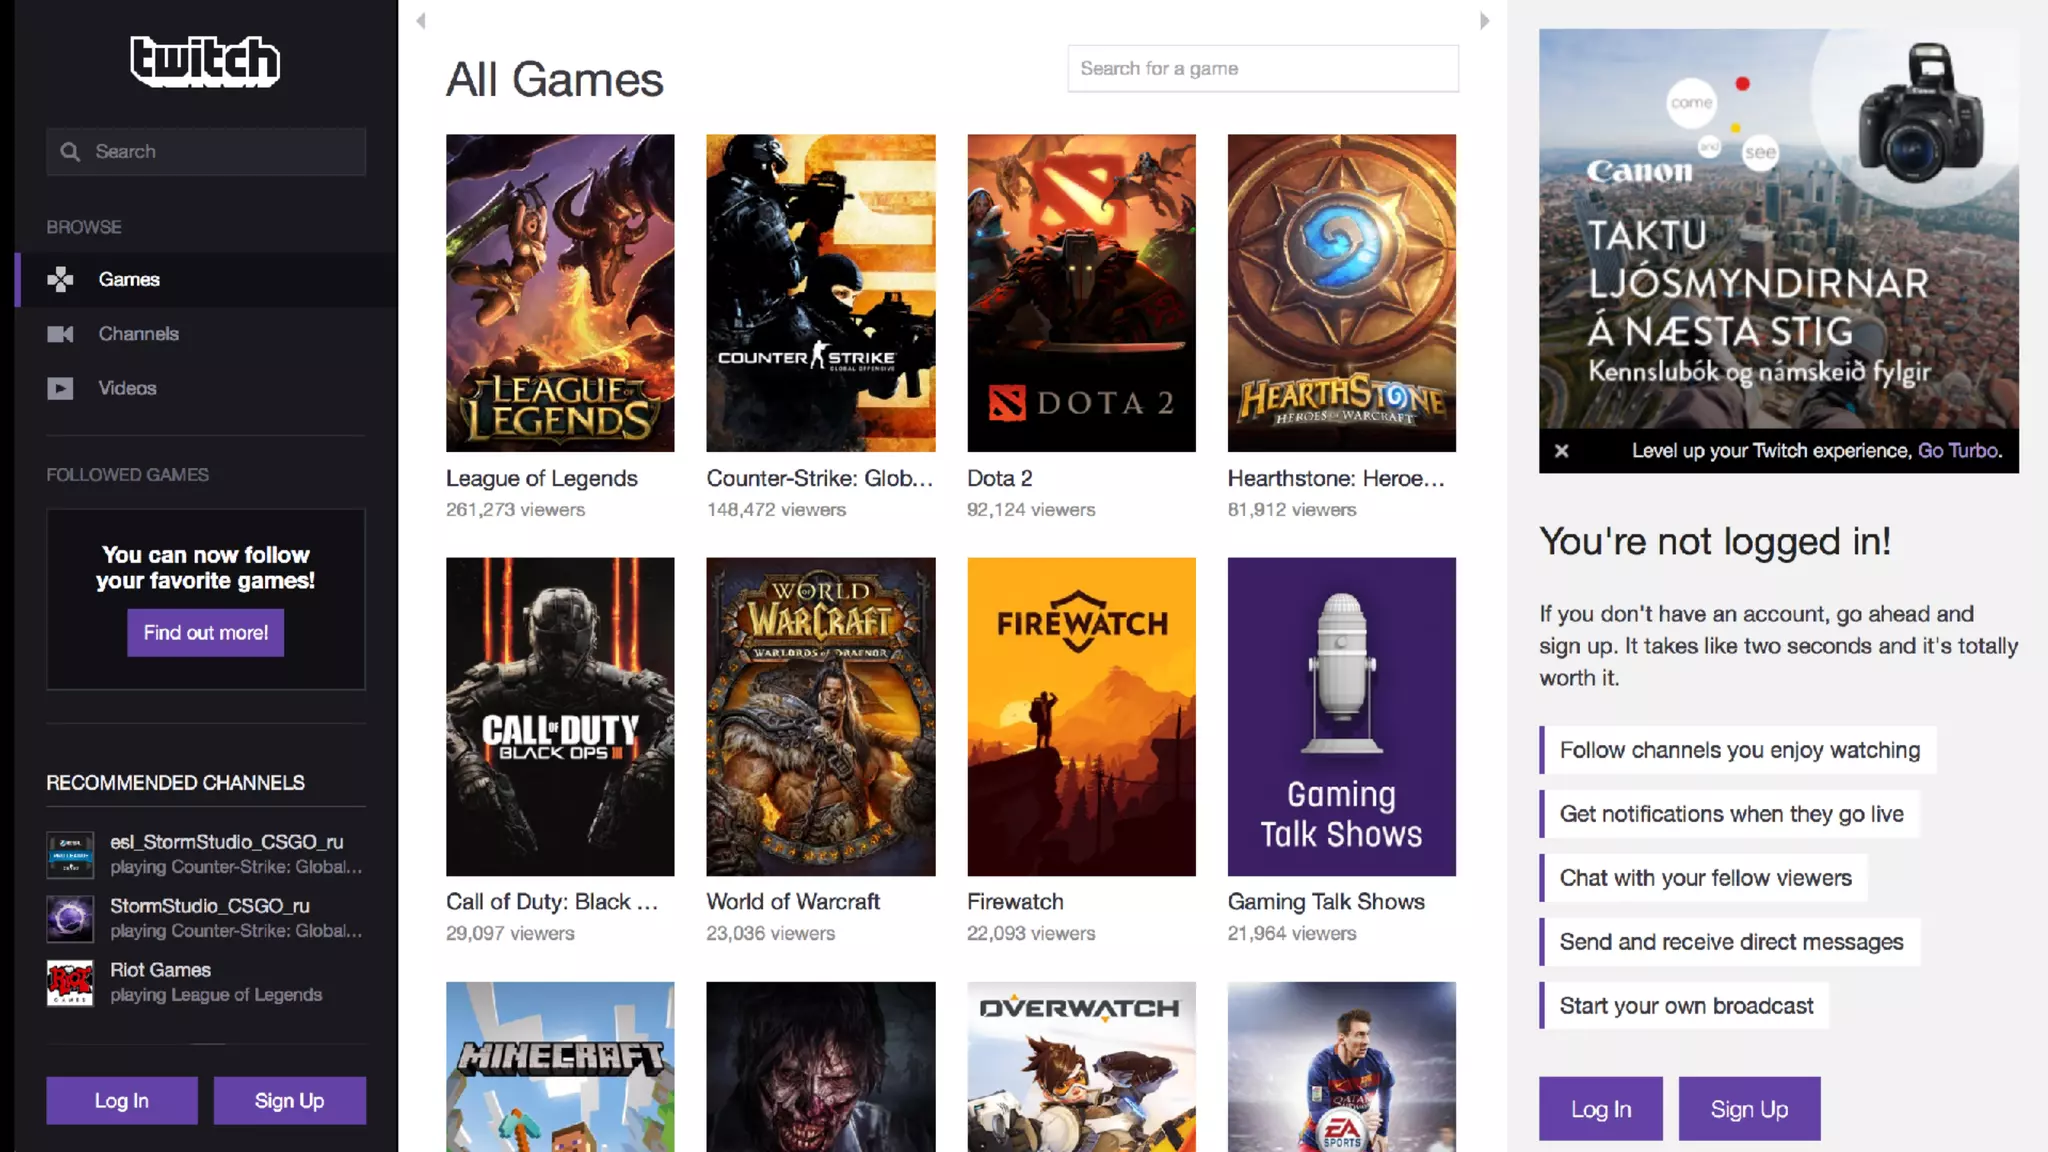
Task: Open the Firewatch game thumbnail
Action: point(1081,716)
